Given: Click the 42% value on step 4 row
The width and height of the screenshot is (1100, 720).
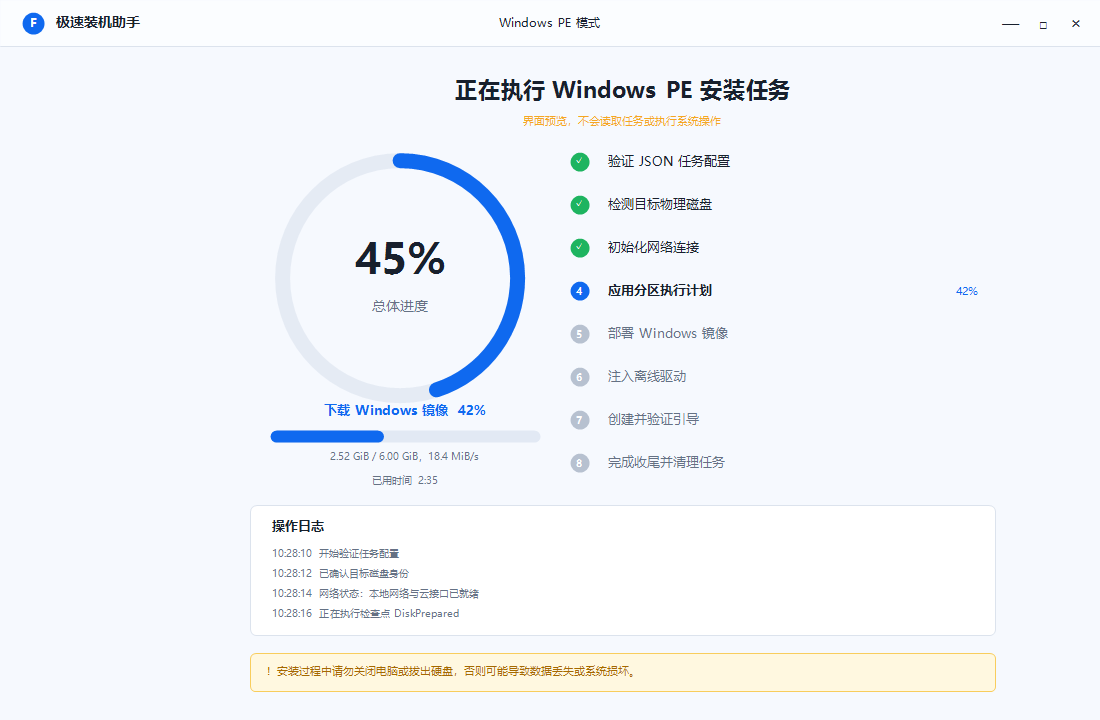Looking at the screenshot, I should pos(967,291).
